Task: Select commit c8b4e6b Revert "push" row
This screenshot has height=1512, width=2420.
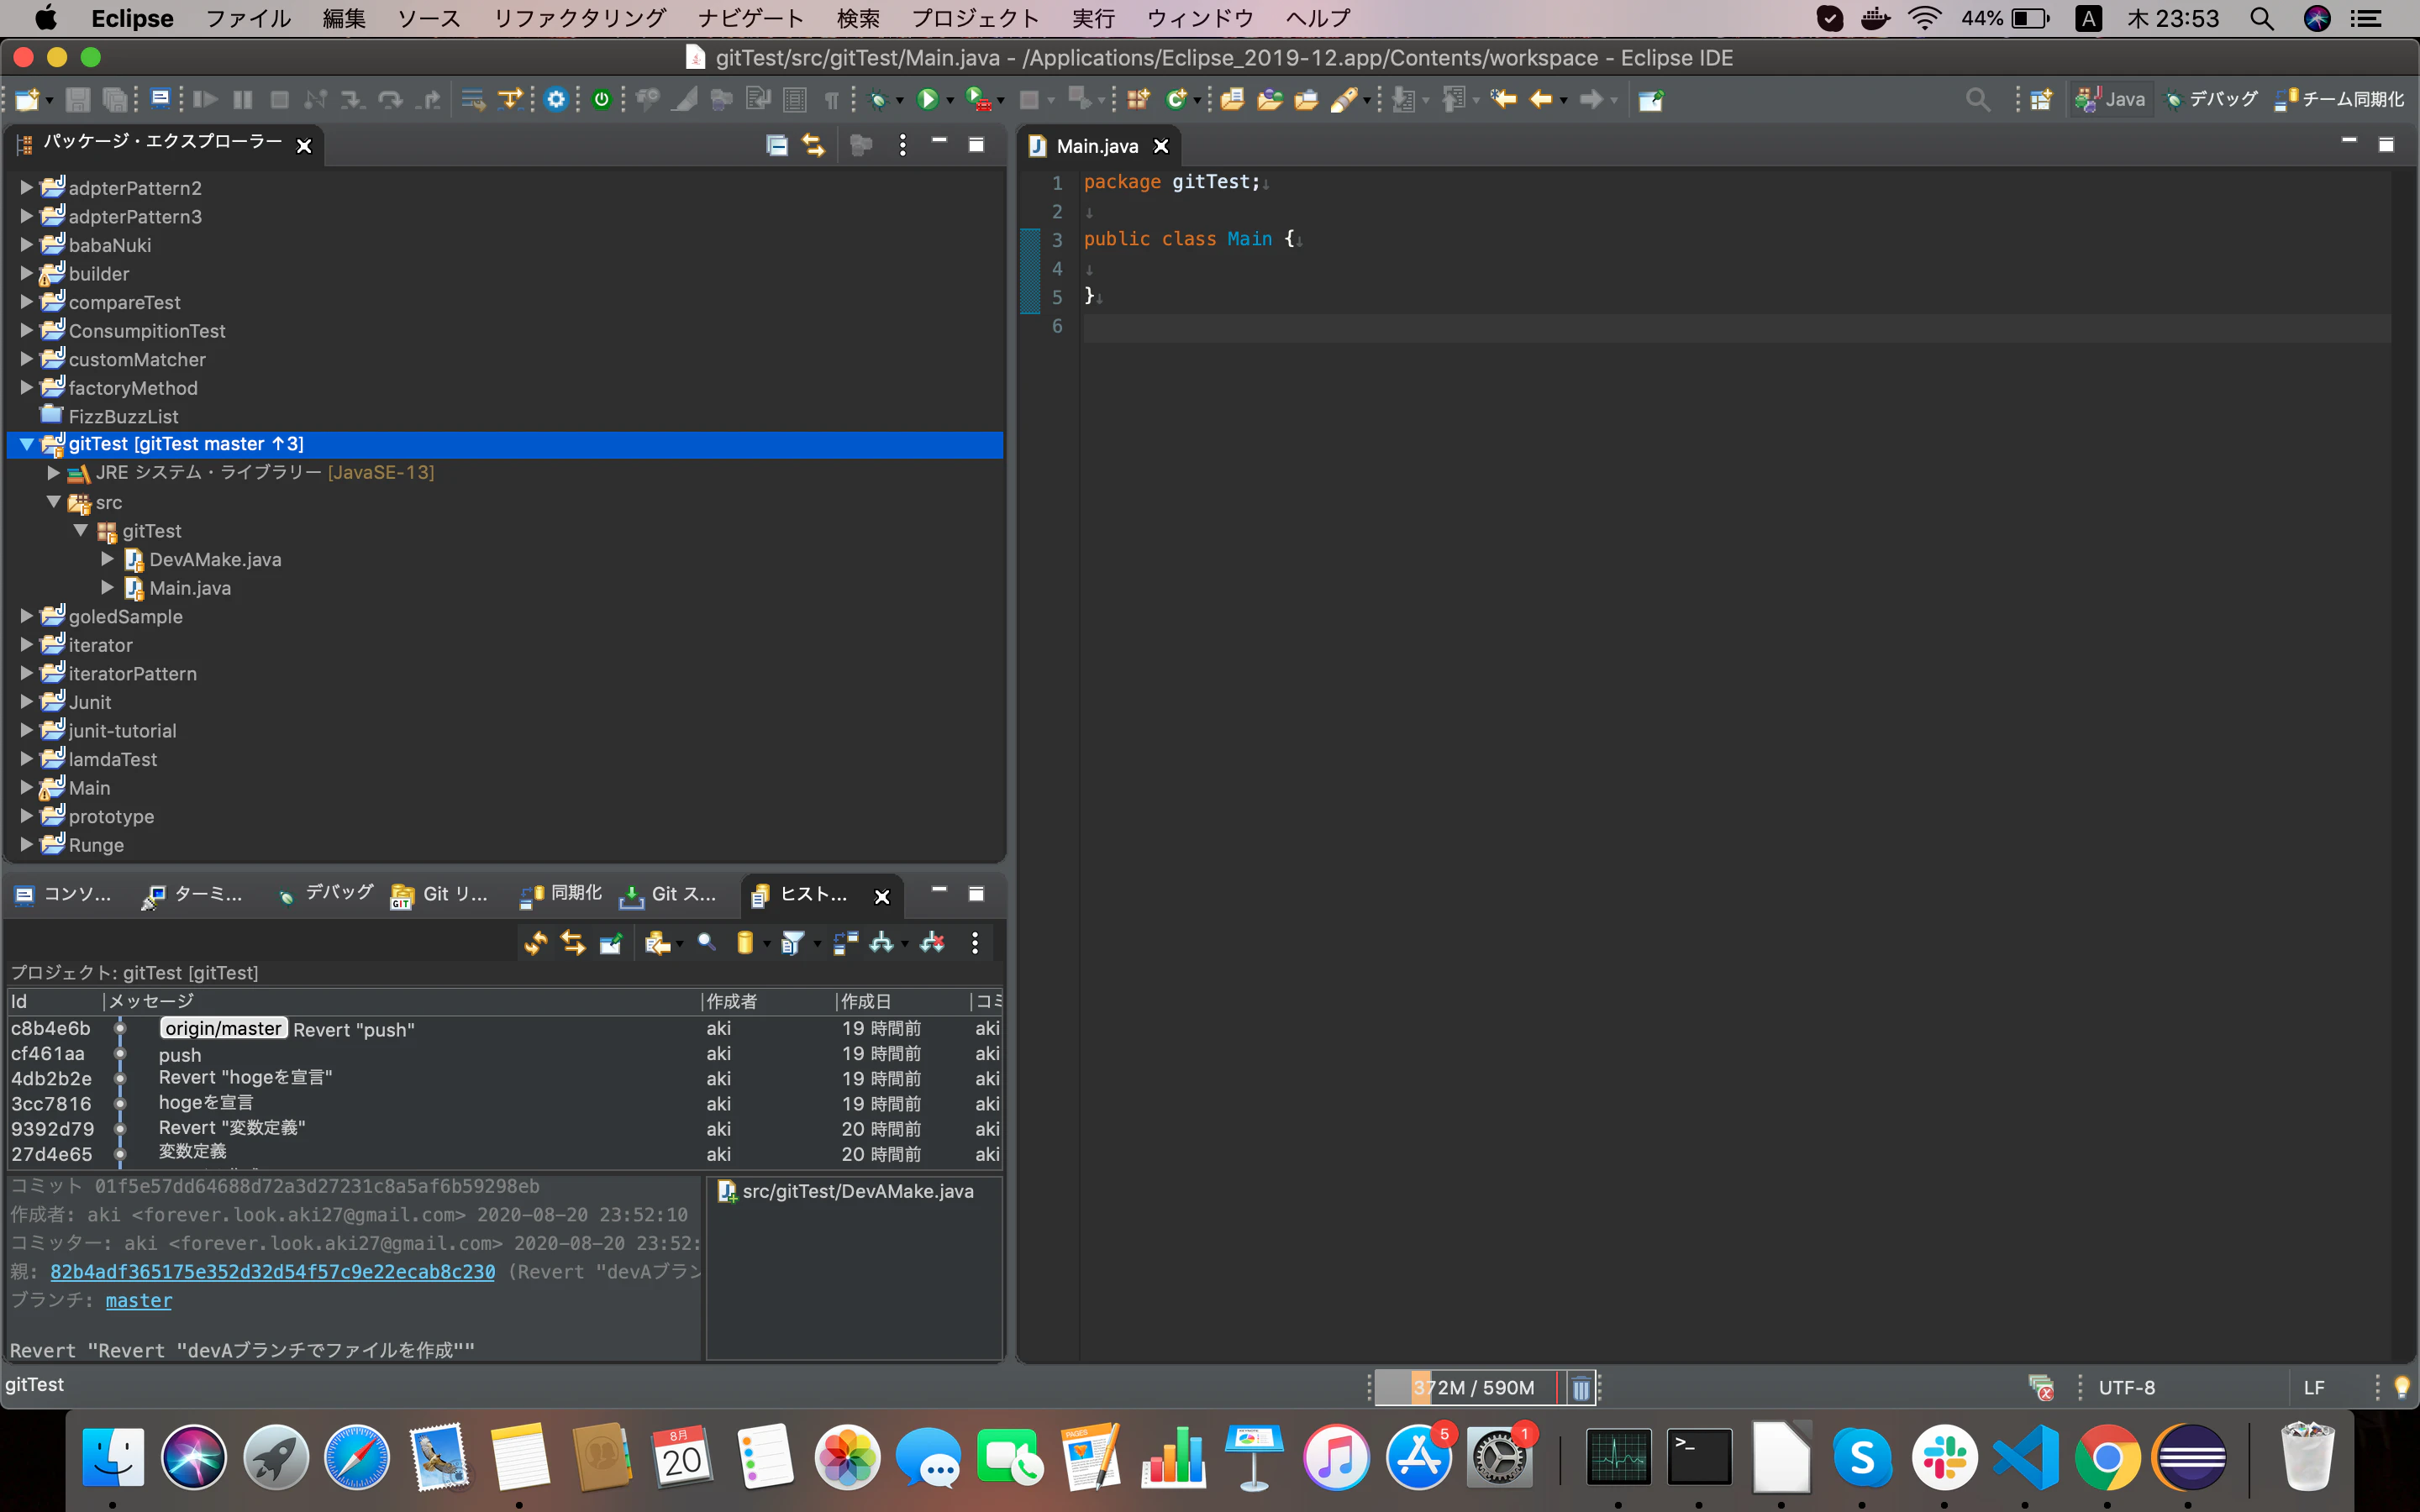Action: click(504, 1028)
